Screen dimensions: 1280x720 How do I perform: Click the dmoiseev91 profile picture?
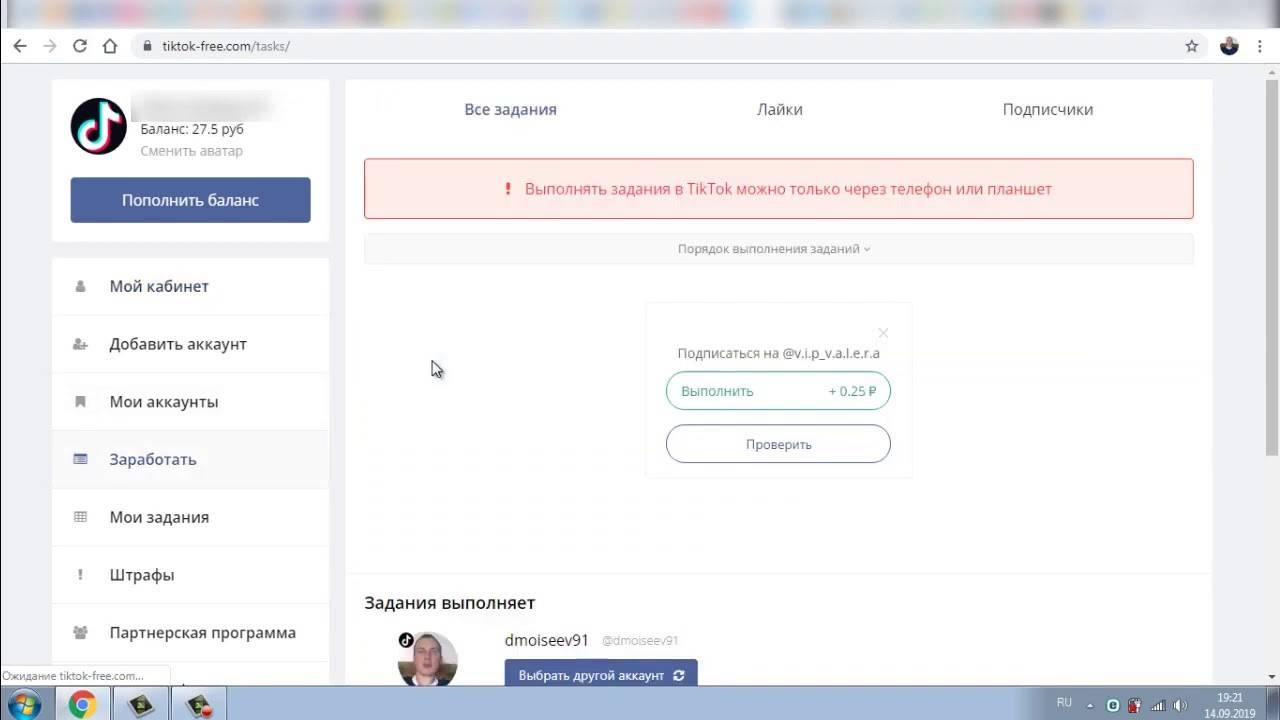pos(428,660)
